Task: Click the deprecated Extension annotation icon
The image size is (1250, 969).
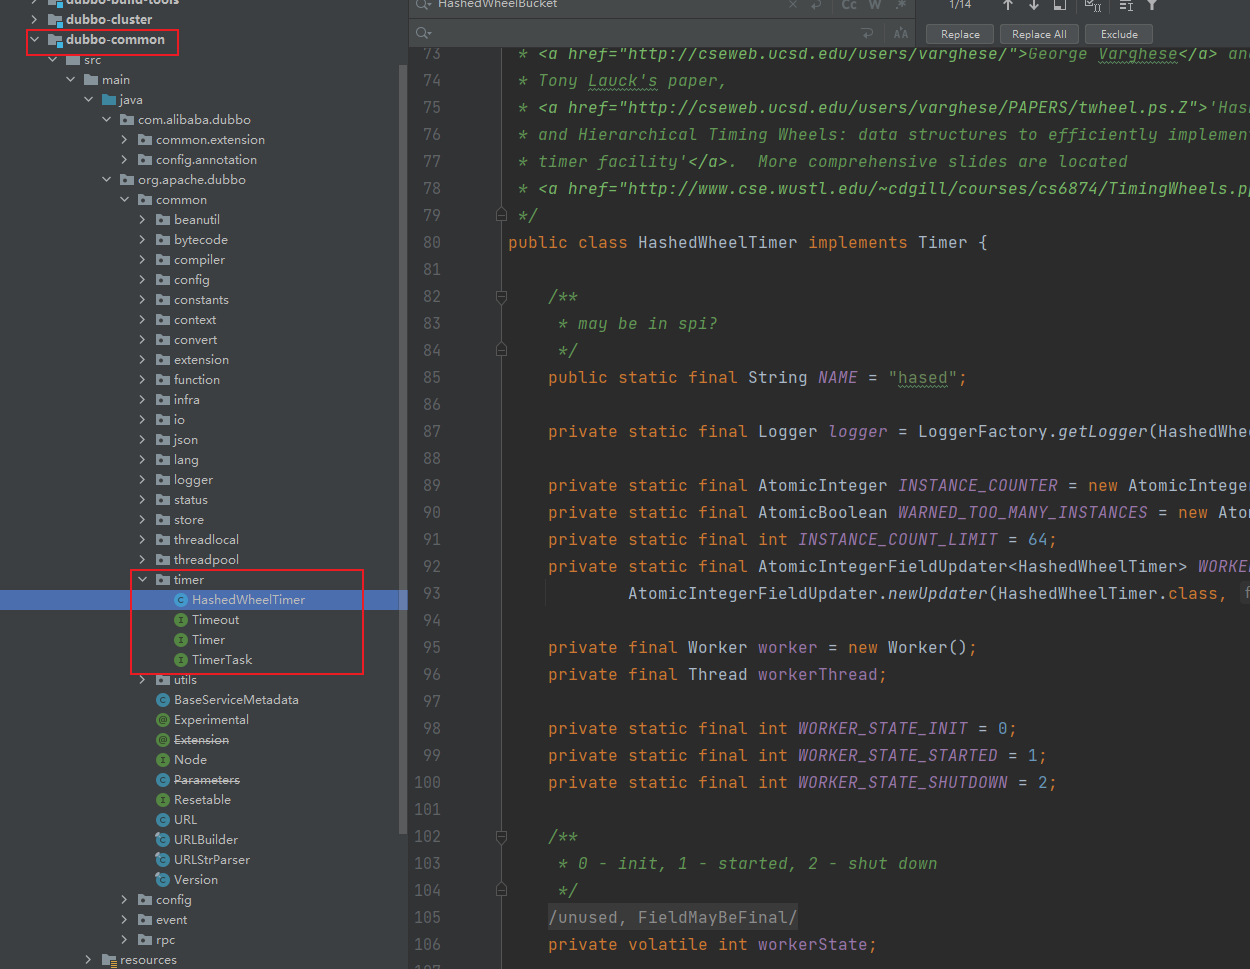Action: 163,740
